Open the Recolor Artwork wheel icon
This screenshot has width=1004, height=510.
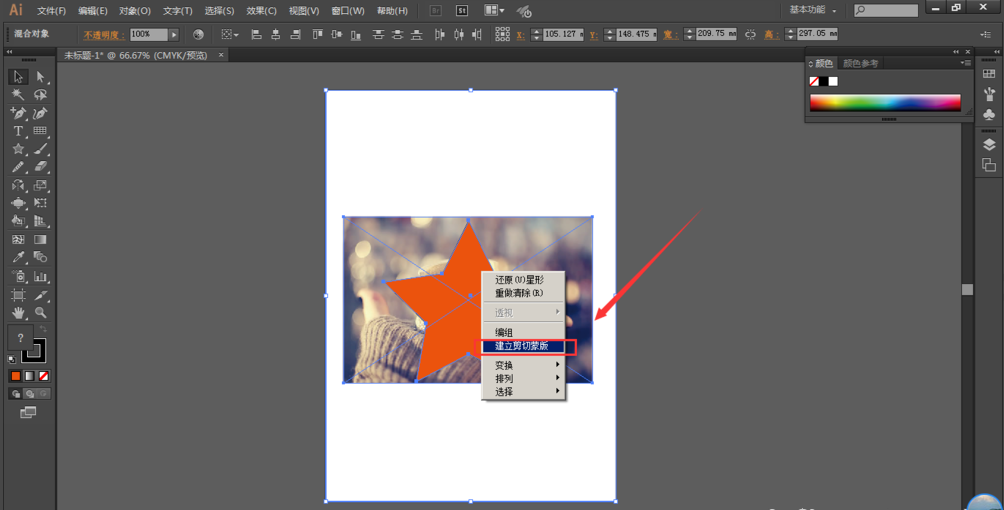198,35
